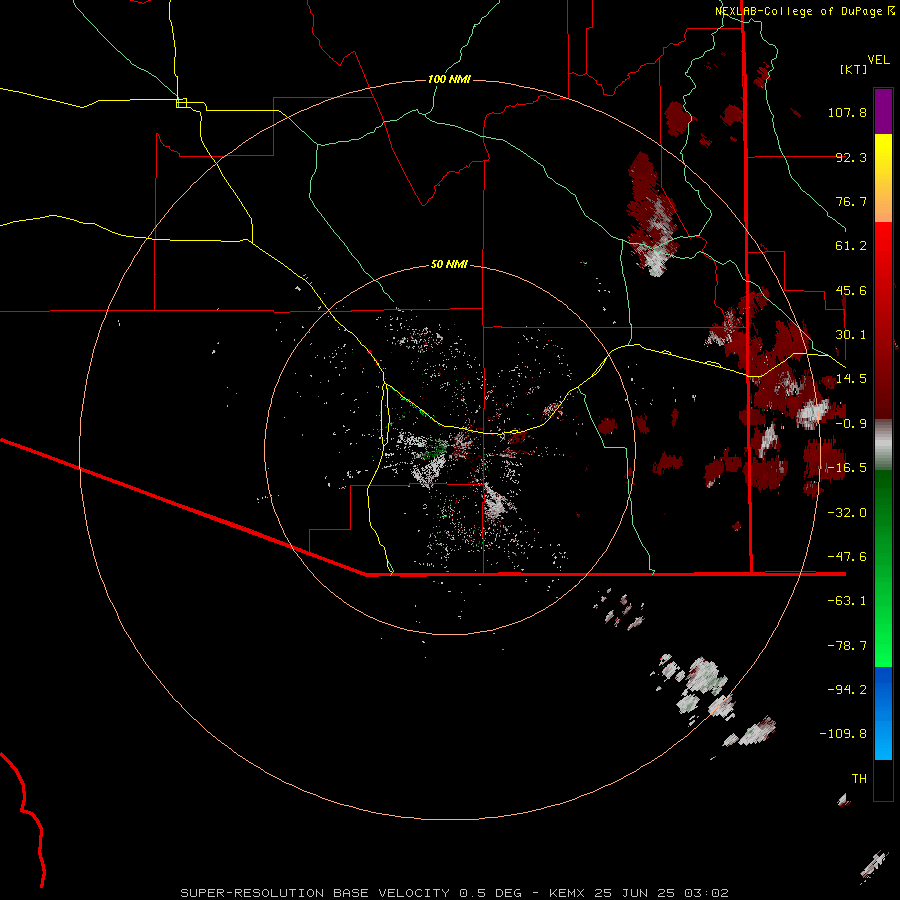Click the [KT] units label
The image size is (900, 900).
point(854,69)
